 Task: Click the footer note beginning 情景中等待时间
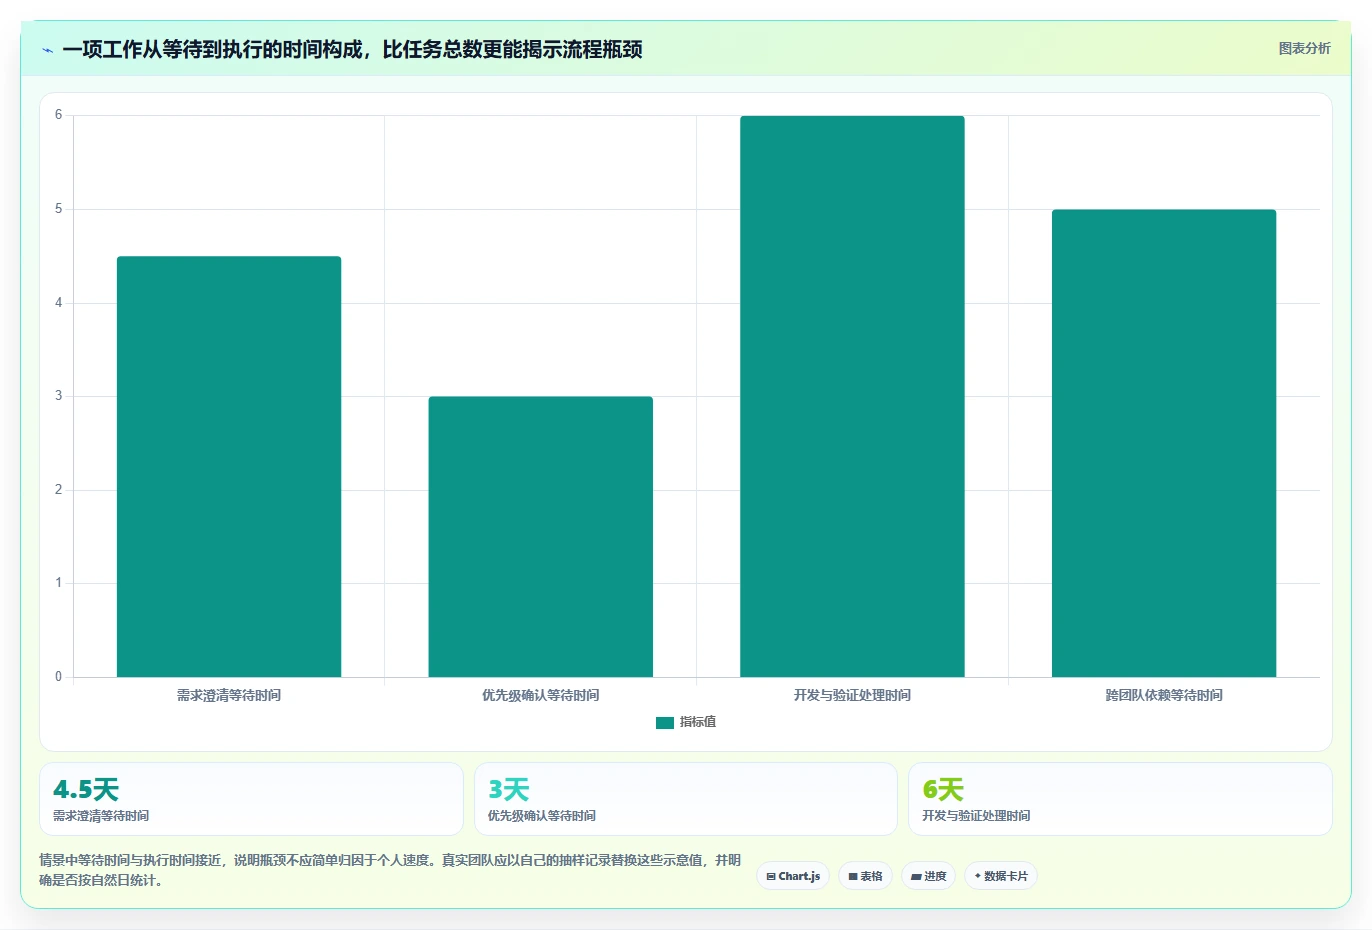point(390,870)
